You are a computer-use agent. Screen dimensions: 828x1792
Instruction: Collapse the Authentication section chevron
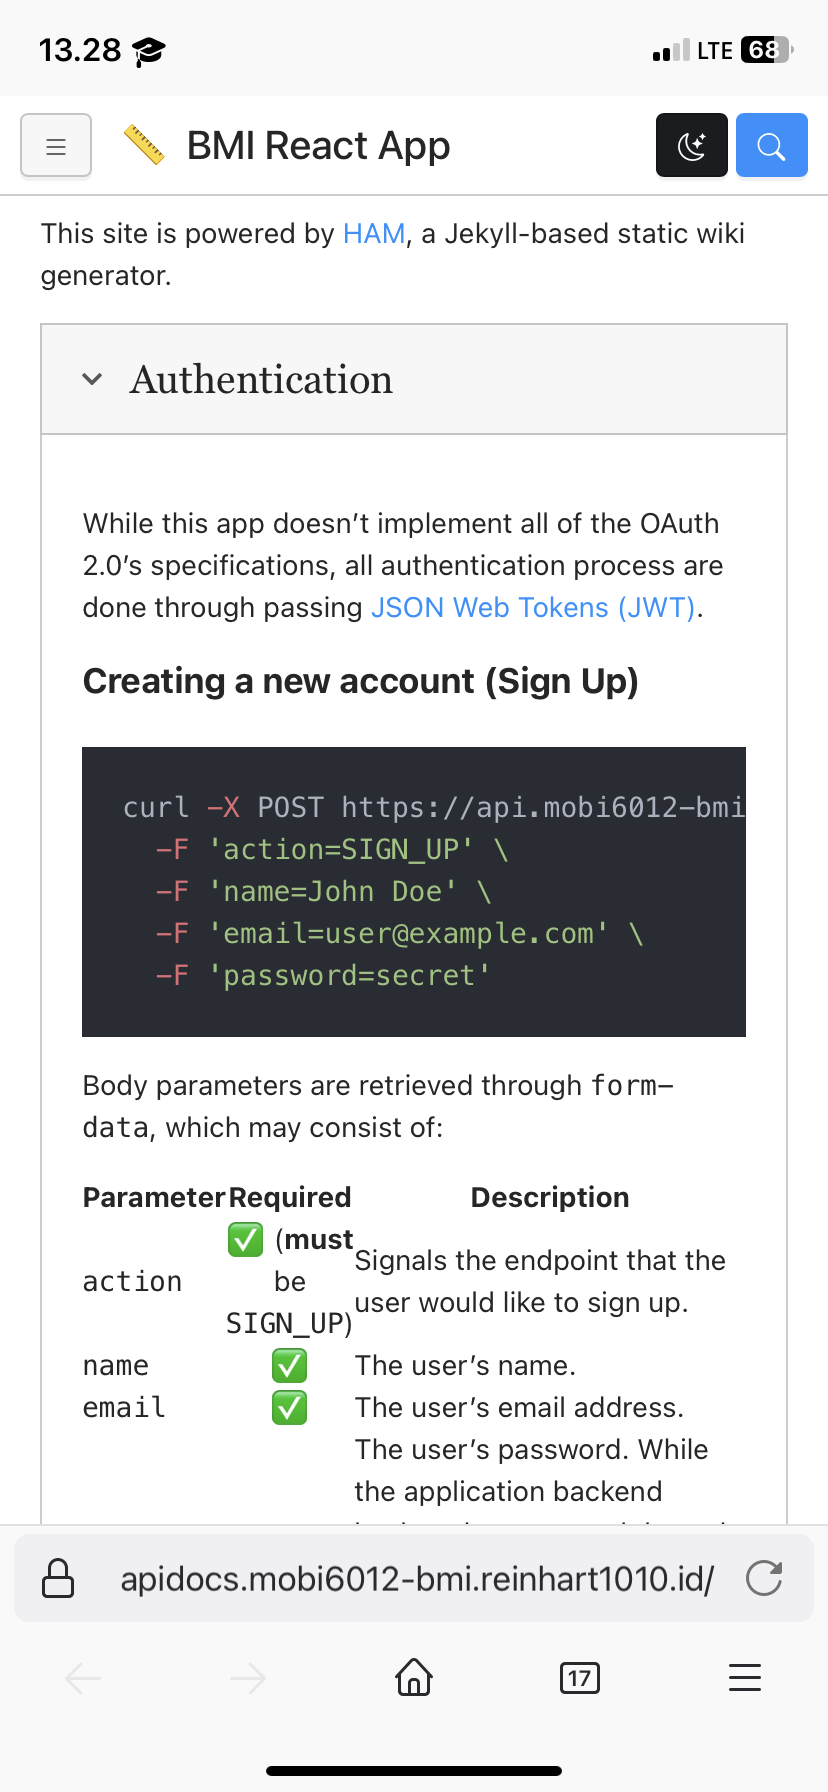click(92, 379)
